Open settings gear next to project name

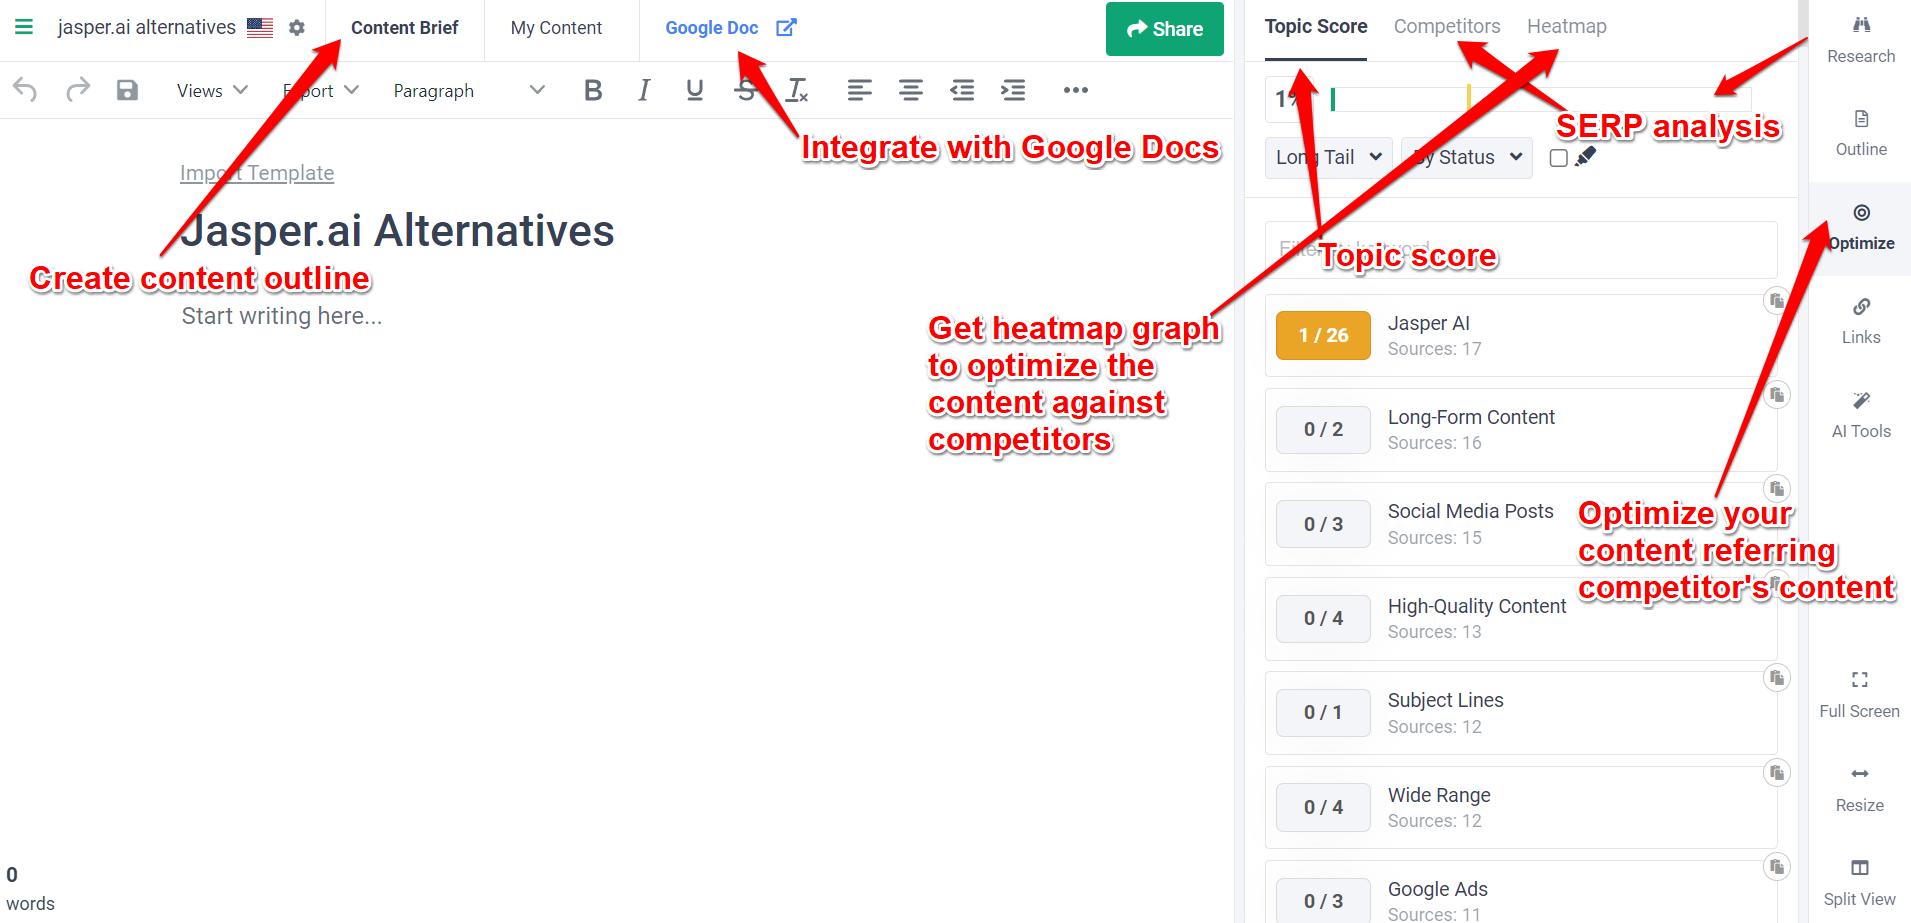(297, 28)
